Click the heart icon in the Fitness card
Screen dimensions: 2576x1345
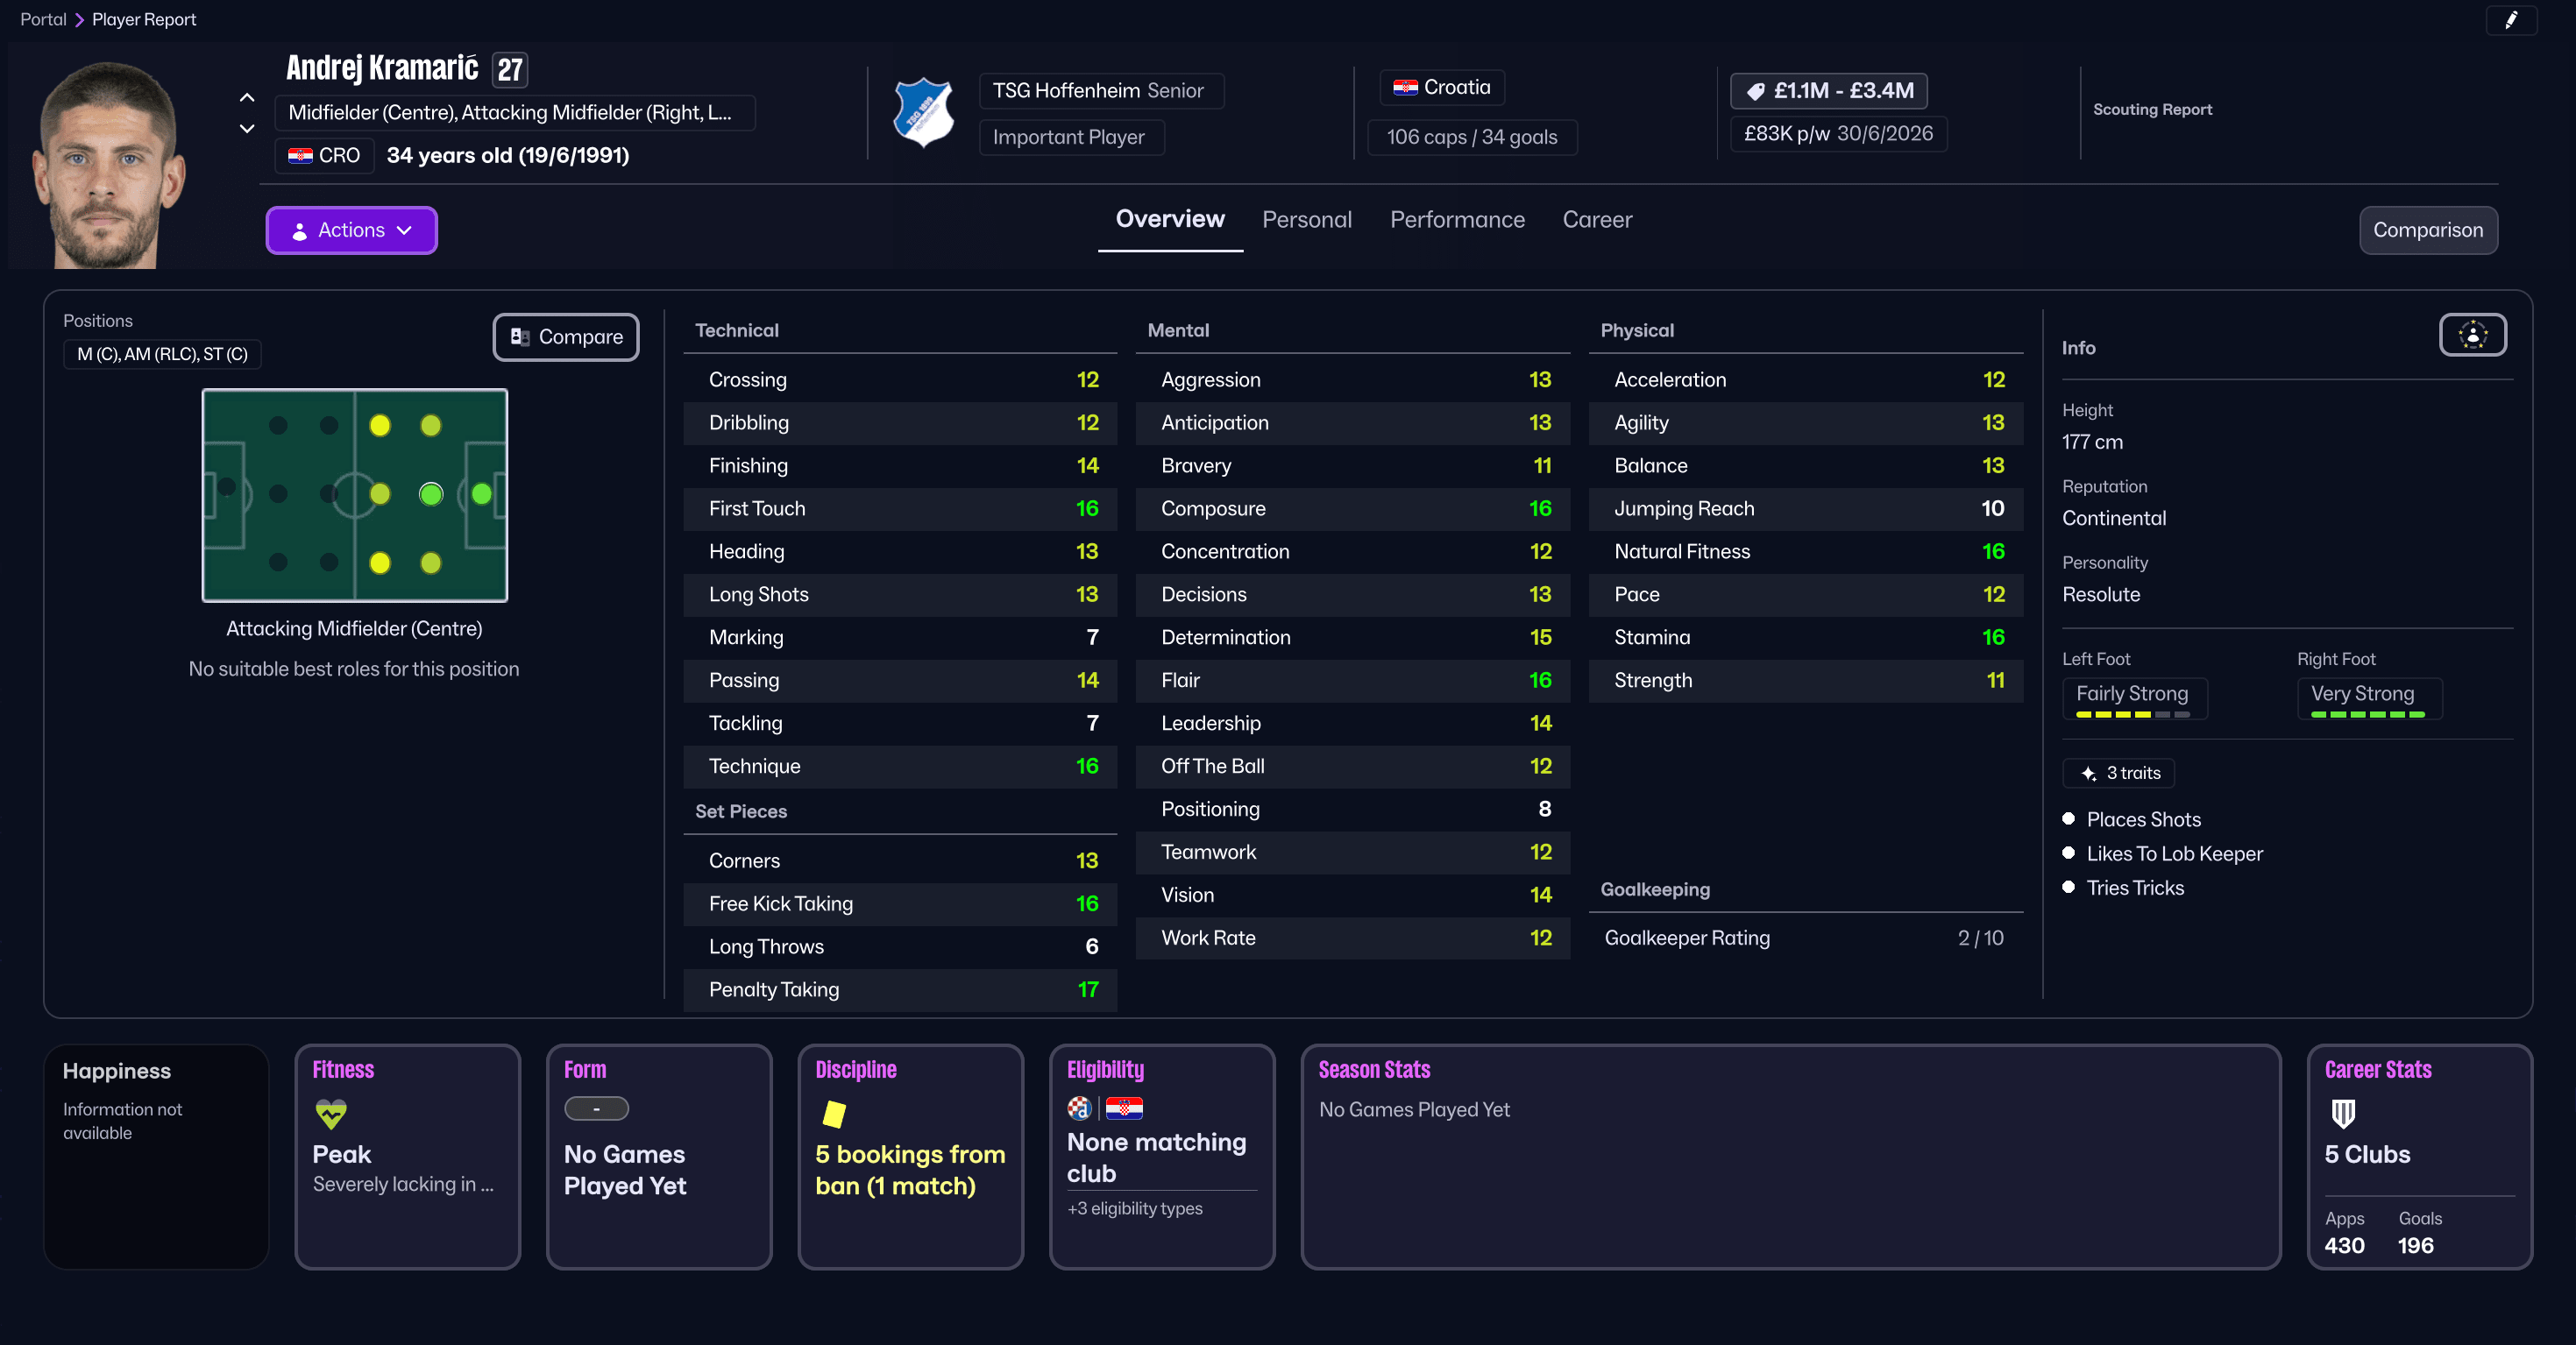pos(330,1113)
